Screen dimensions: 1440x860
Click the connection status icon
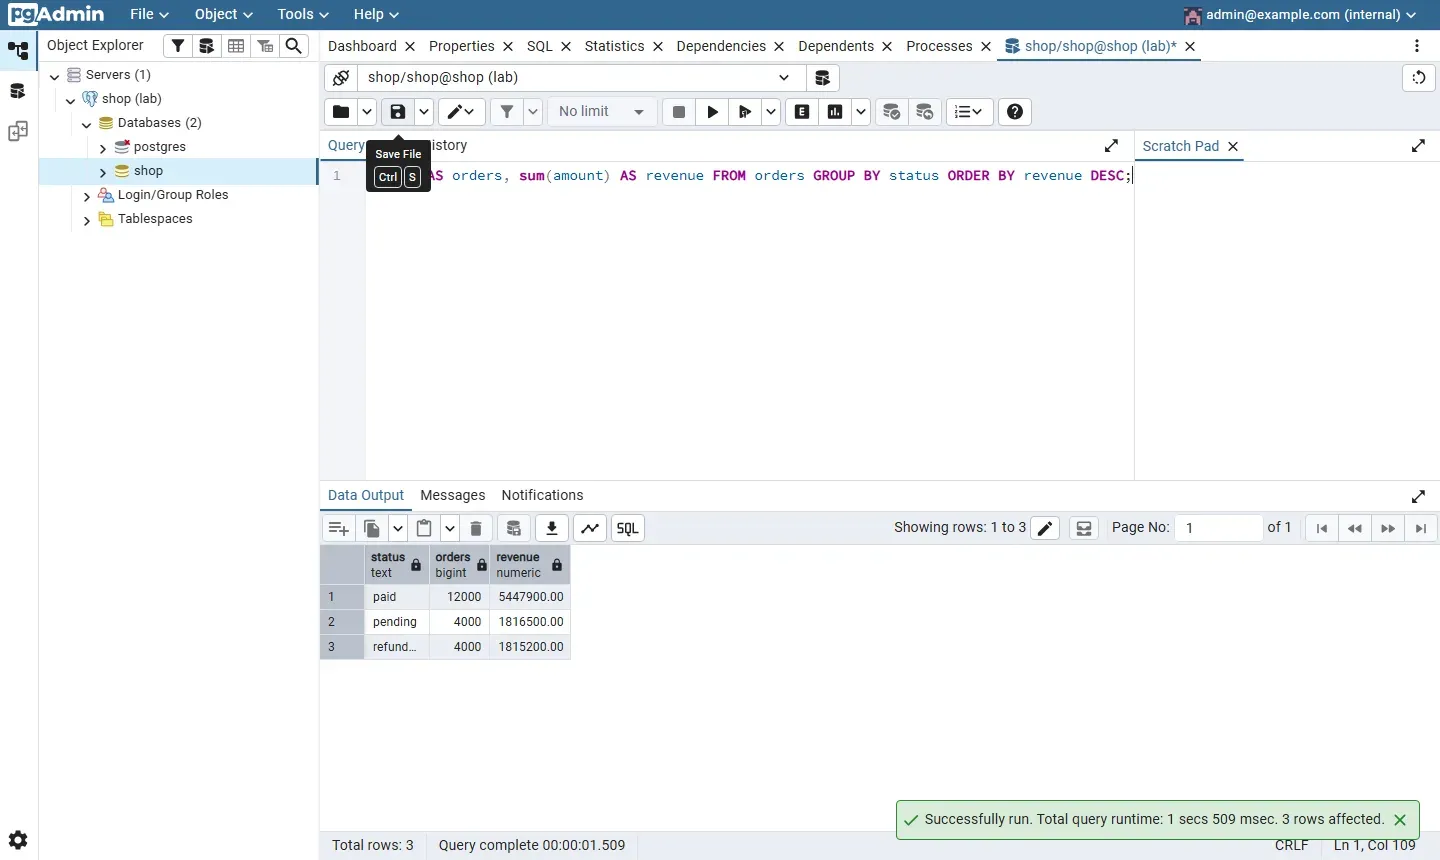tap(341, 78)
